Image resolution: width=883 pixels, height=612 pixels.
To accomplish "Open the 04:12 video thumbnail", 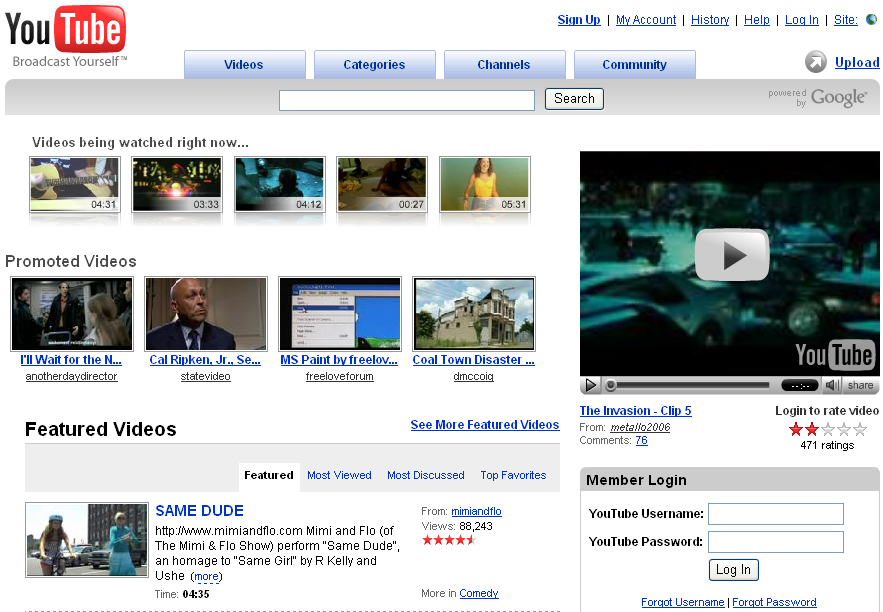I will click(x=280, y=184).
